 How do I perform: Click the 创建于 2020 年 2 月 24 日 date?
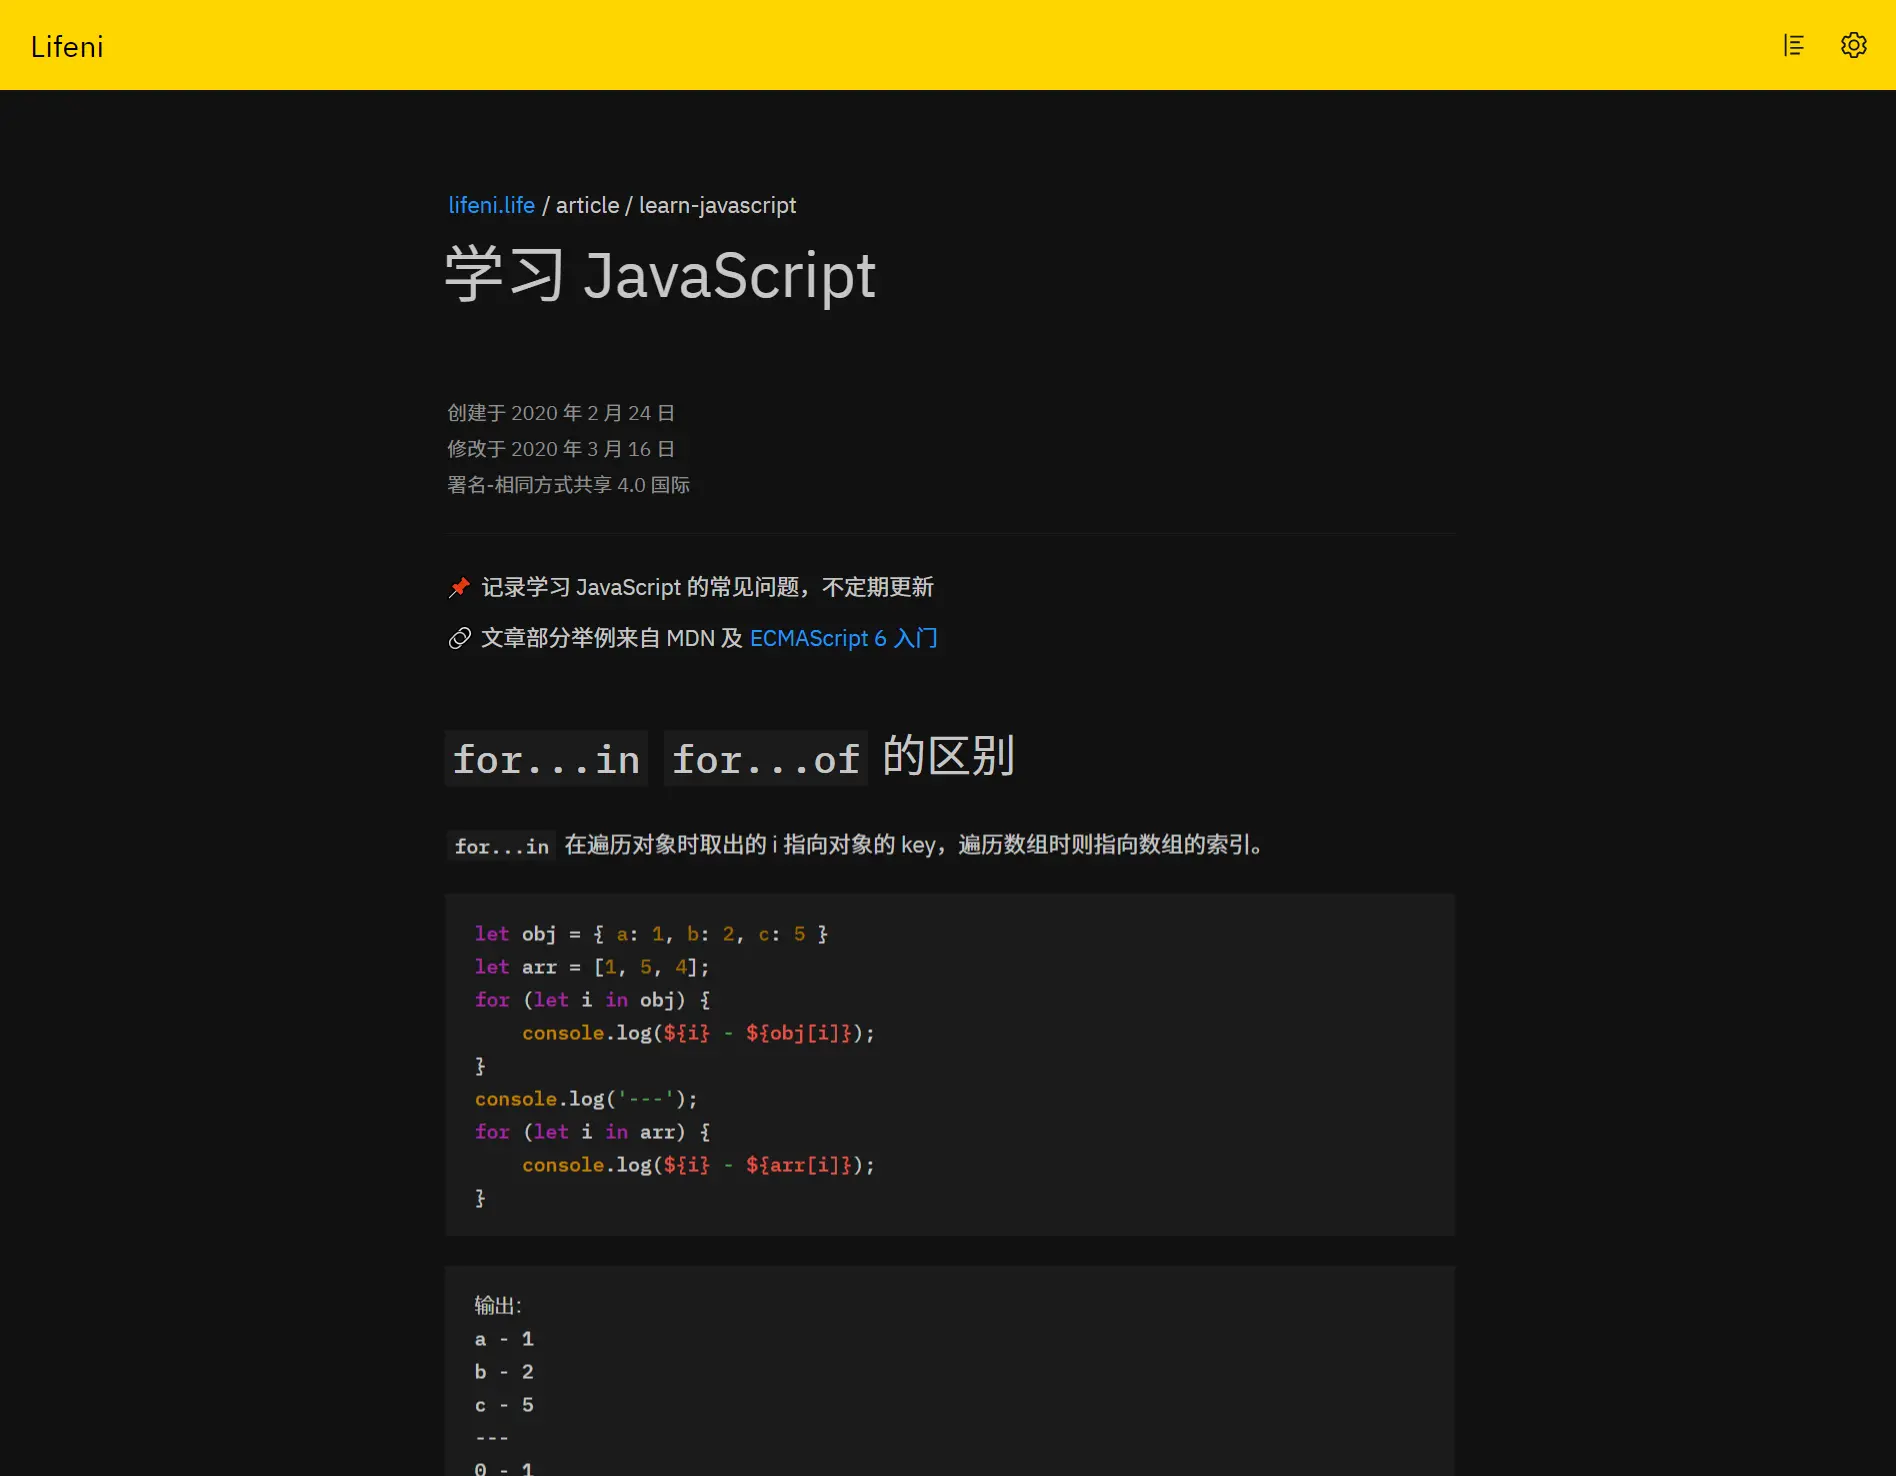(561, 413)
